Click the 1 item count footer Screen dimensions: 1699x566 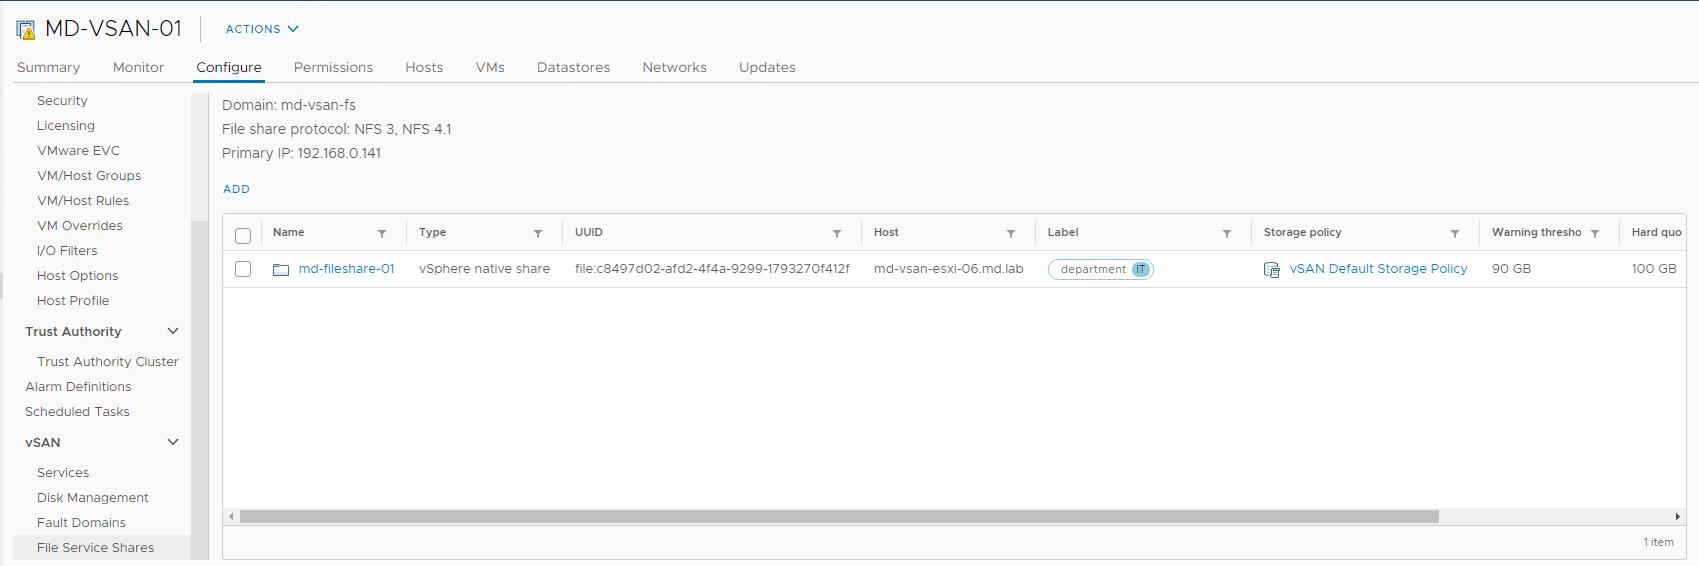1658,542
